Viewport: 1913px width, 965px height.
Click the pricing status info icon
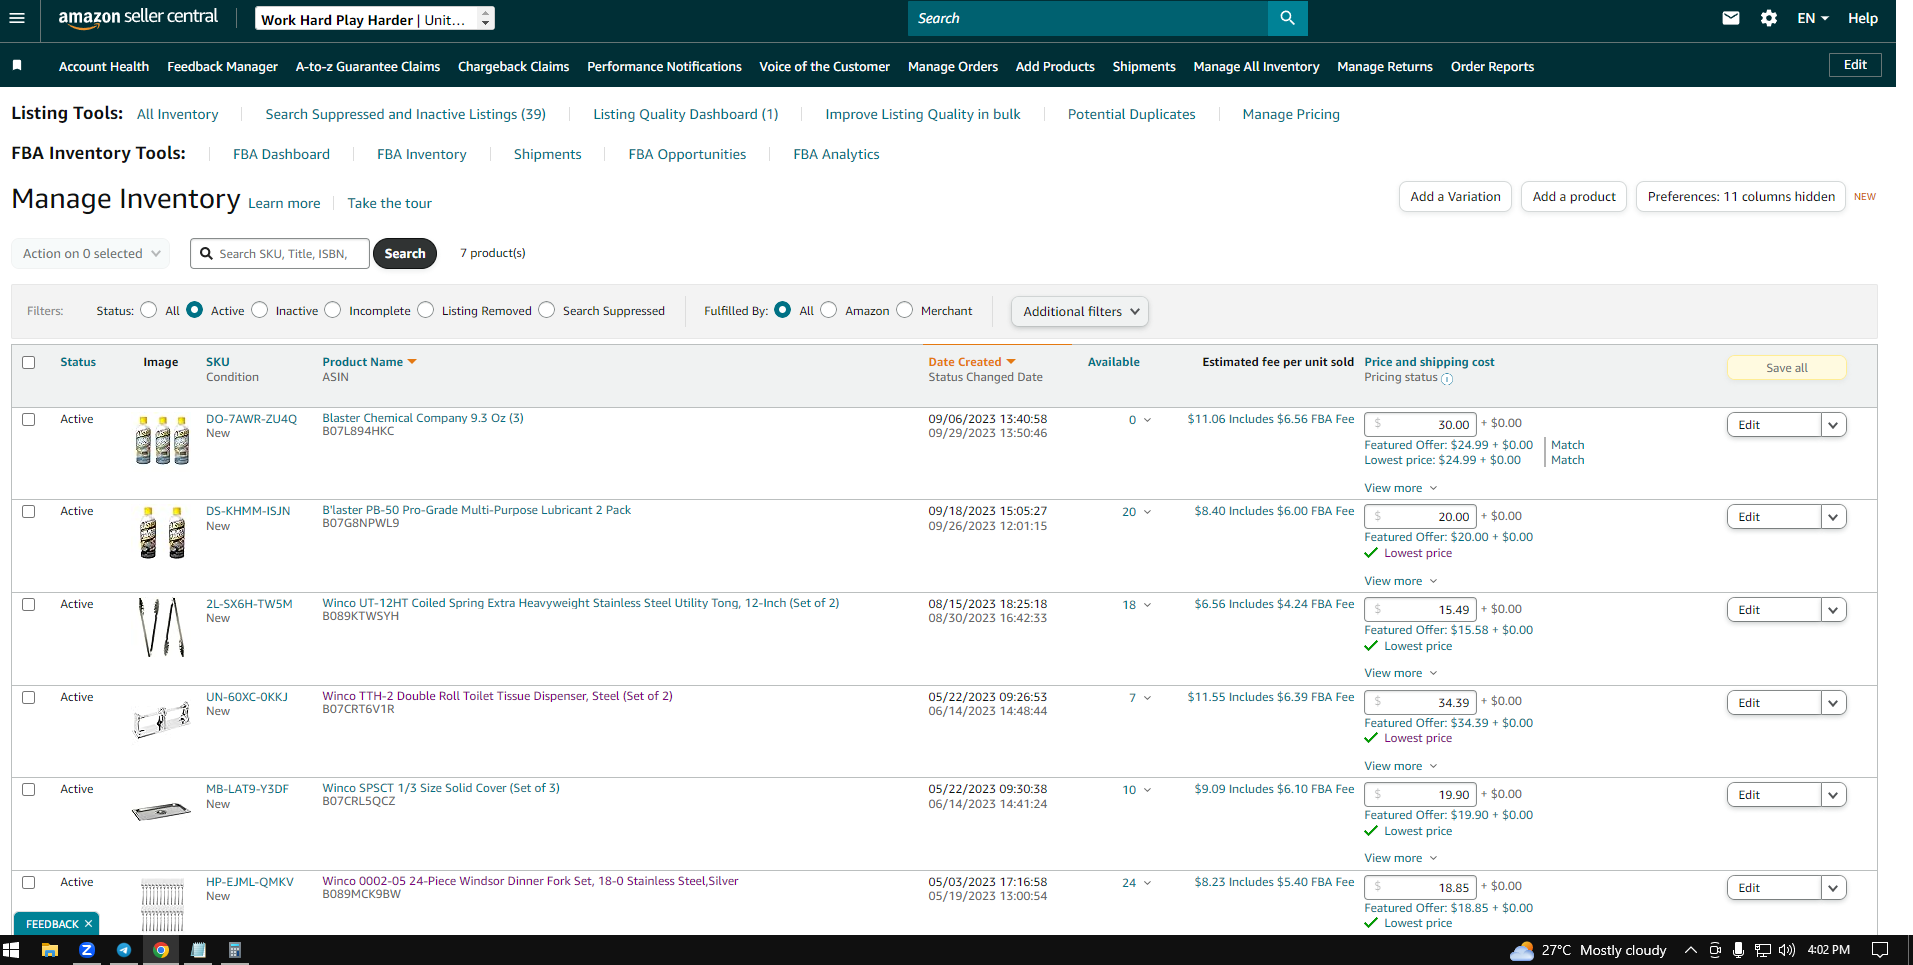click(1447, 379)
